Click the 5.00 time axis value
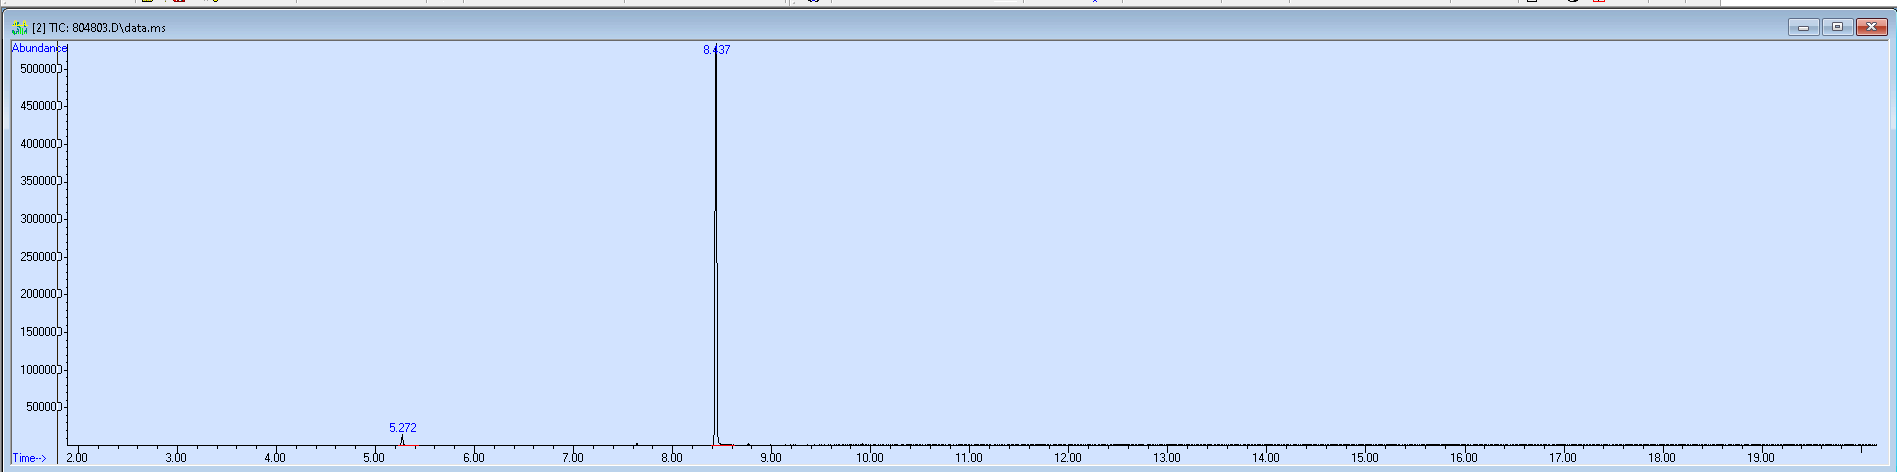The image size is (1897, 472). [374, 458]
